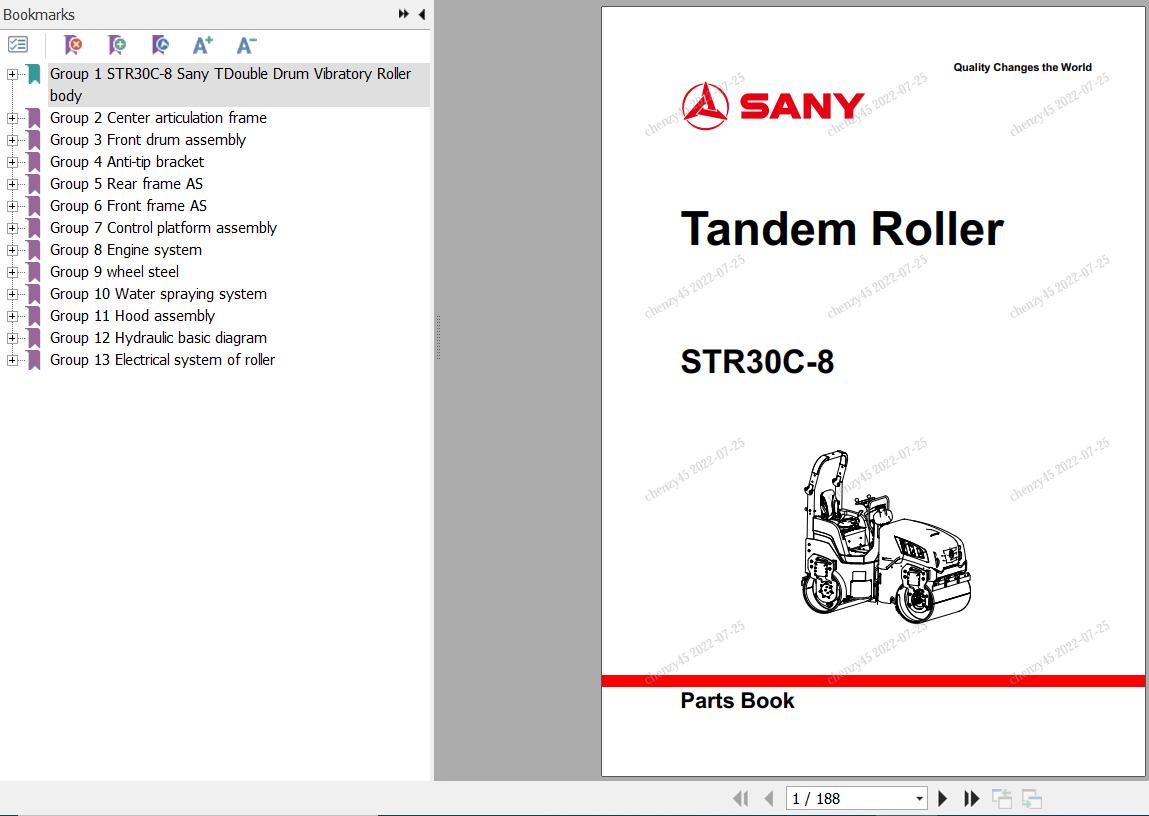
Task: Open Group 2 Center articulation frame bookmark
Action: (158, 118)
